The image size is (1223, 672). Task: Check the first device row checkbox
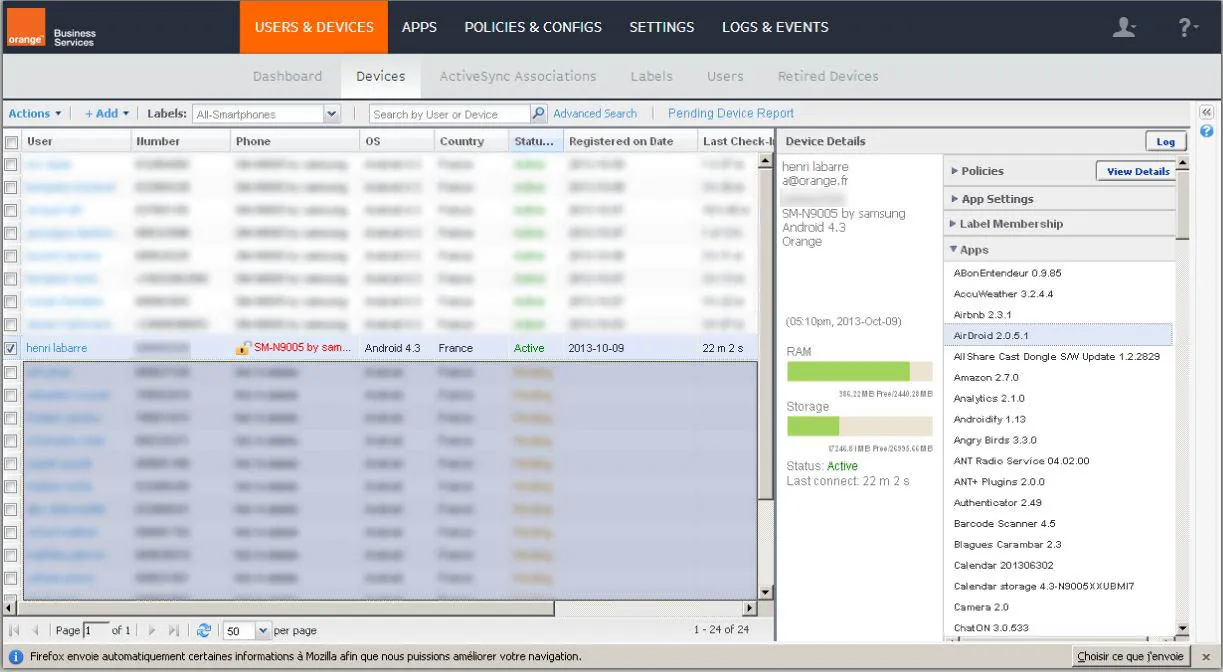(x=11, y=165)
